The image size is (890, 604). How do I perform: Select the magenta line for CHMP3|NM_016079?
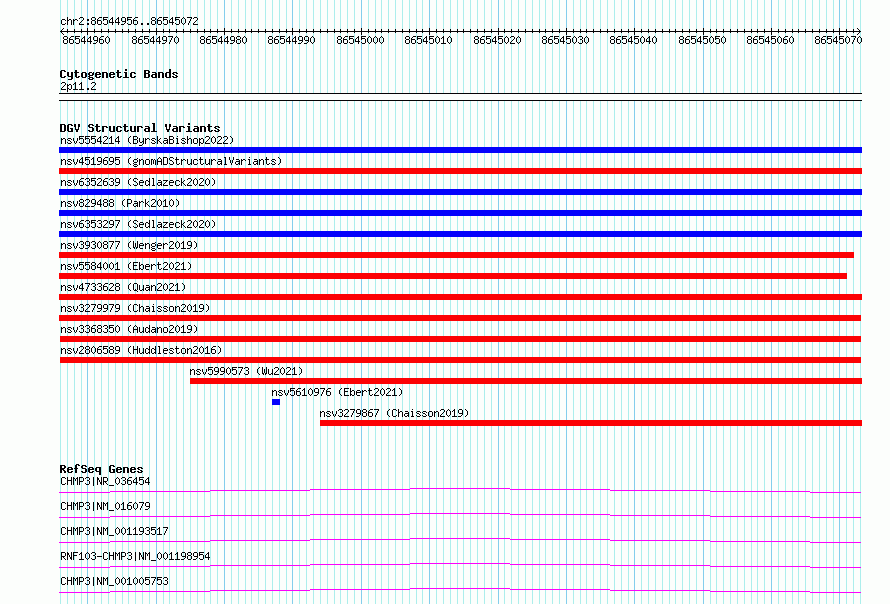[x=460, y=515]
